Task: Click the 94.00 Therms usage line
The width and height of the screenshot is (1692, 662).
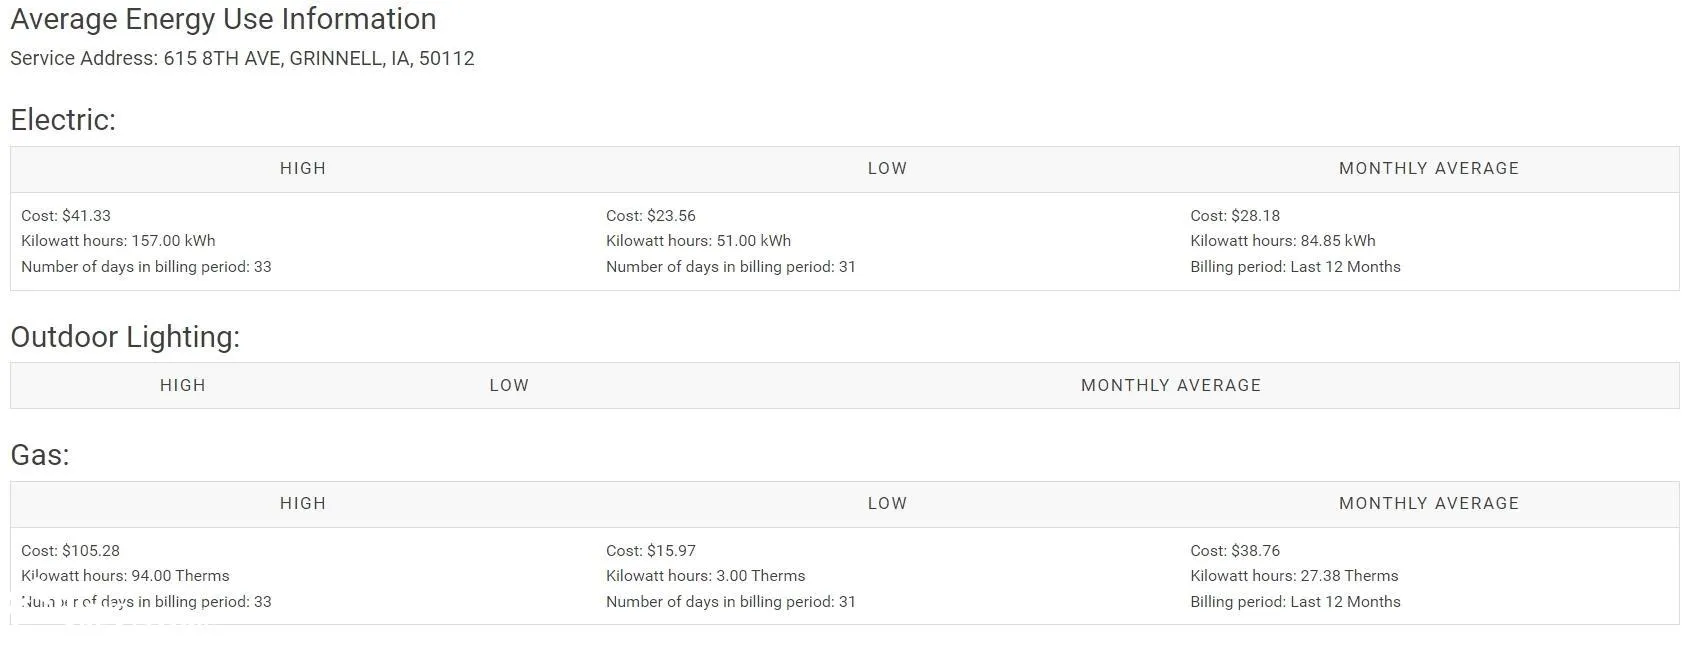Action: point(125,576)
